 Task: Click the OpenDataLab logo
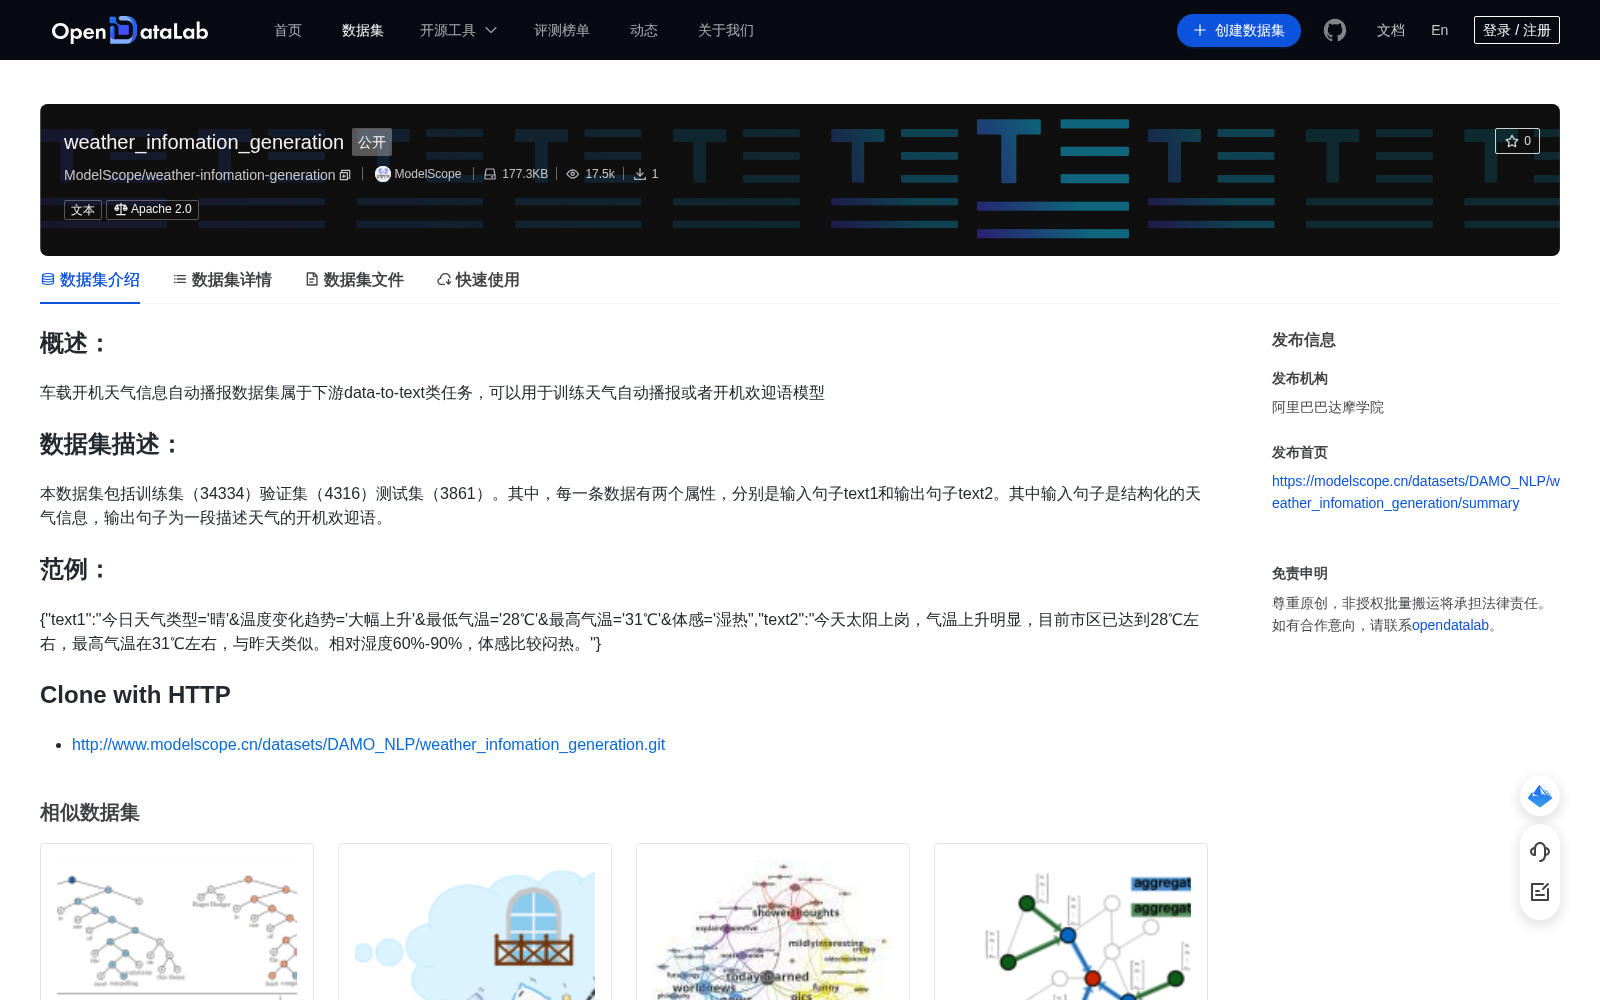point(130,30)
